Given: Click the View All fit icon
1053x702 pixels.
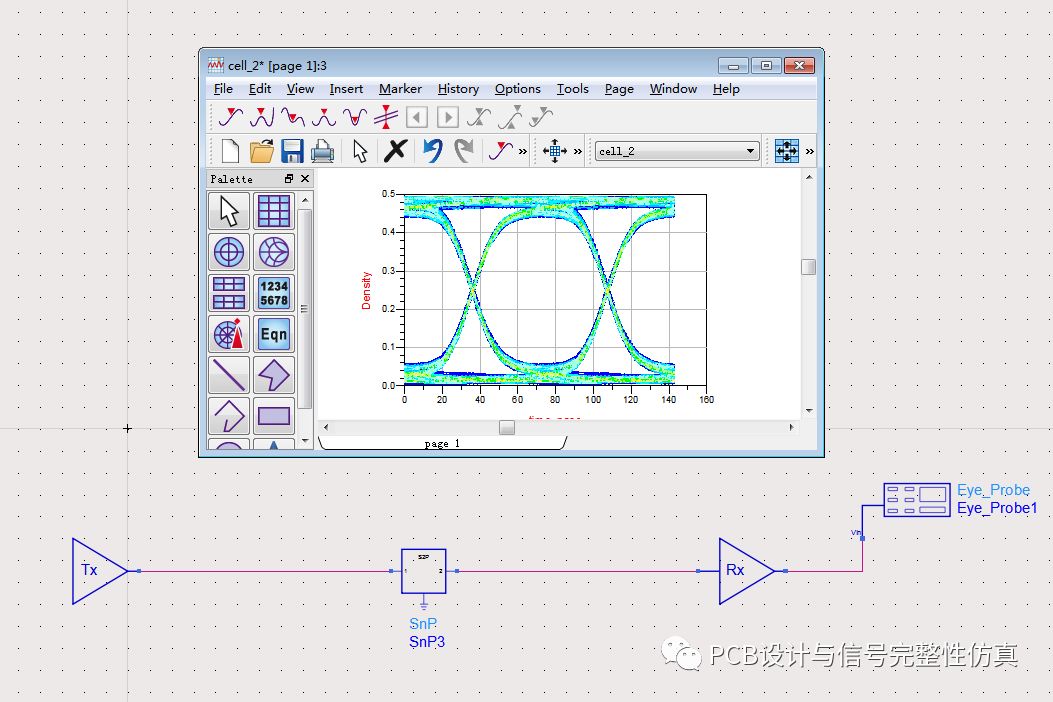Looking at the screenshot, I should [x=786, y=151].
